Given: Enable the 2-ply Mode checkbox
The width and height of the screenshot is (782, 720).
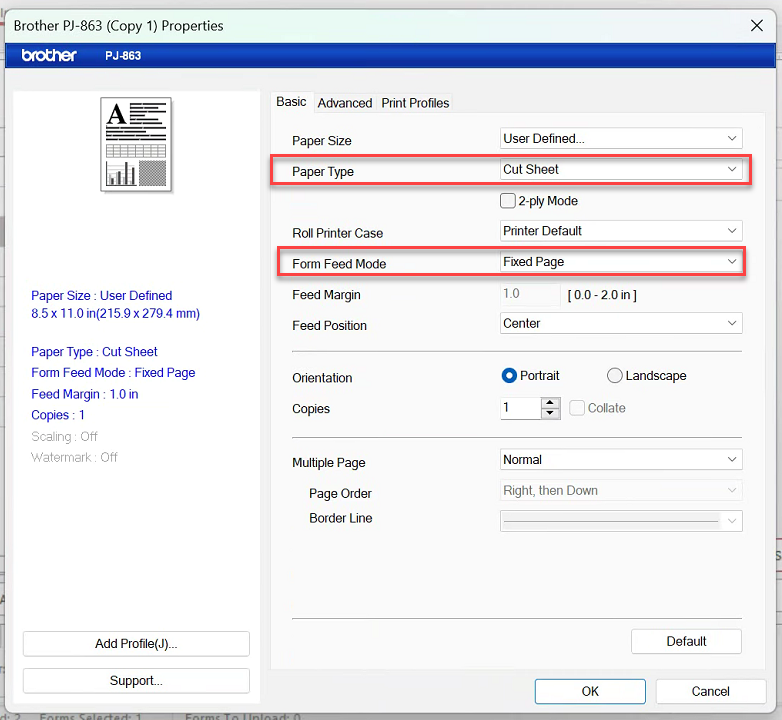Looking at the screenshot, I should point(508,201).
